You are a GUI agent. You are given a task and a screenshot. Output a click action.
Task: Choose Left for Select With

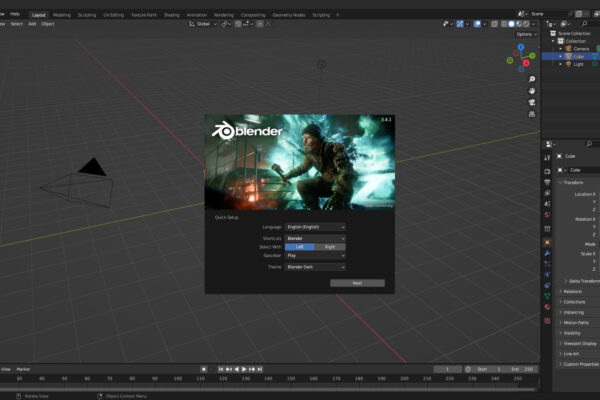click(300, 247)
